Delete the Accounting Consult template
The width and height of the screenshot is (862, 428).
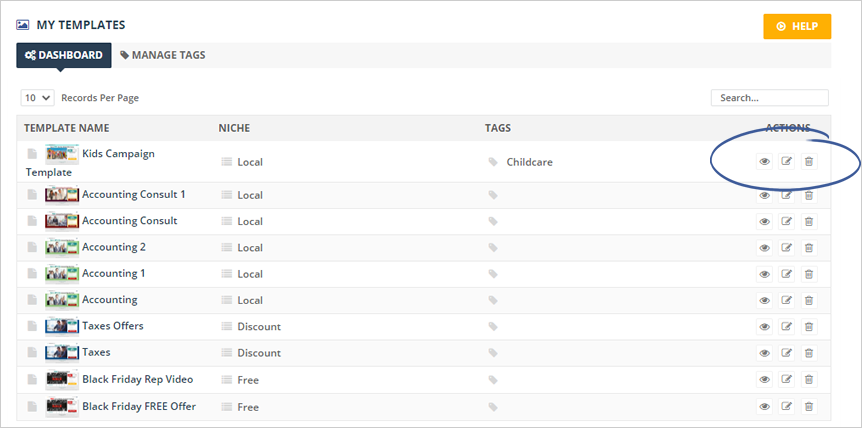pyautogui.click(x=809, y=221)
